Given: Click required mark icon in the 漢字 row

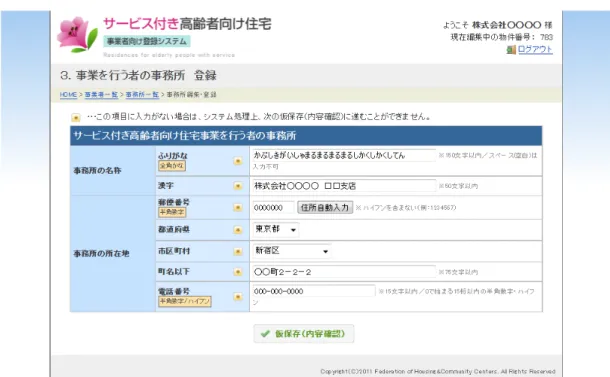Looking at the screenshot, I should (238, 186).
